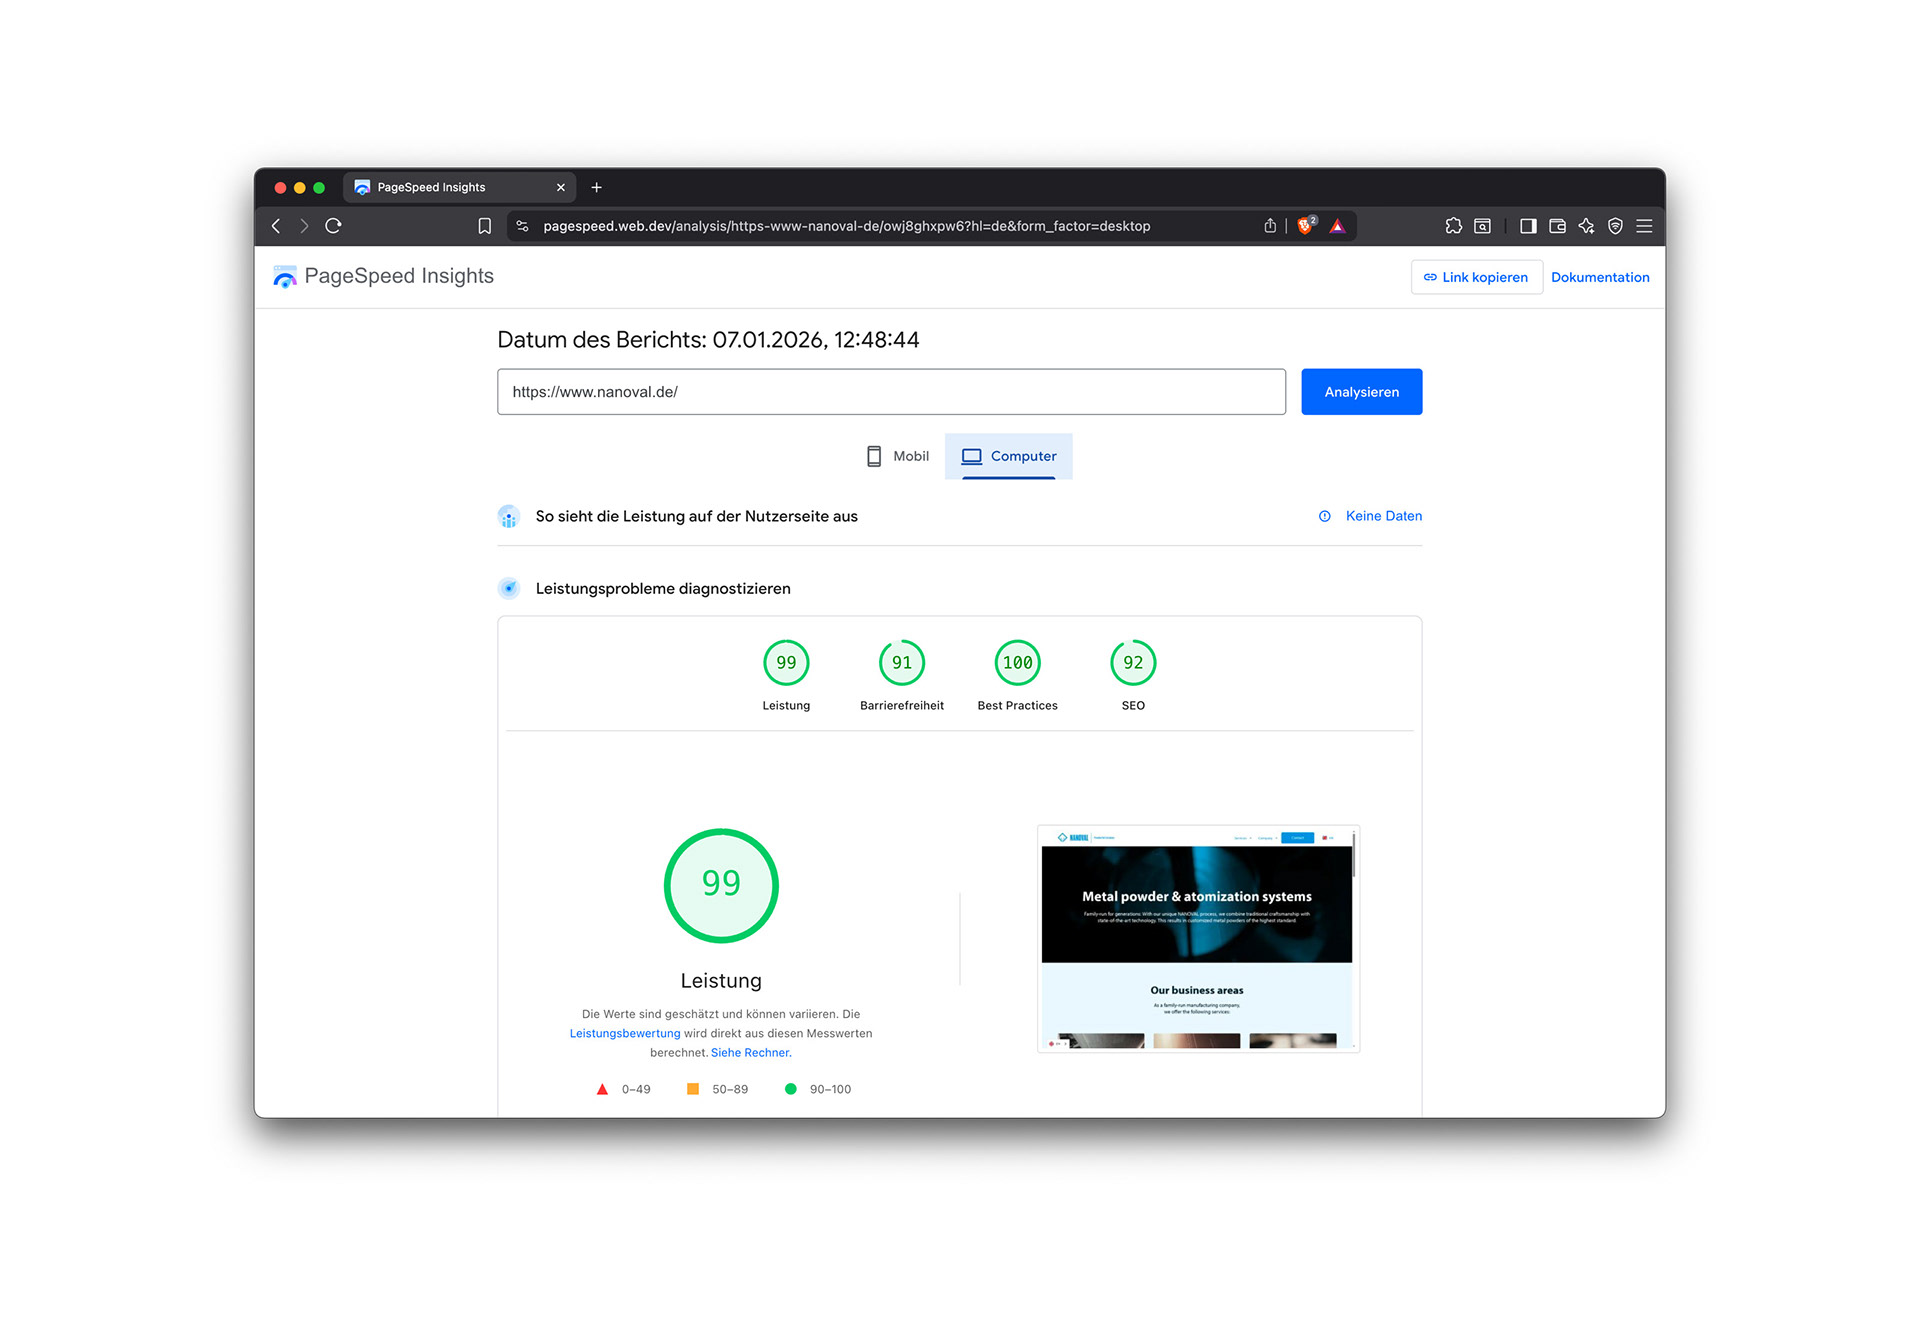Switch to the Mobil tab
The height and width of the screenshot is (1320, 1920).
tap(897, 456)
